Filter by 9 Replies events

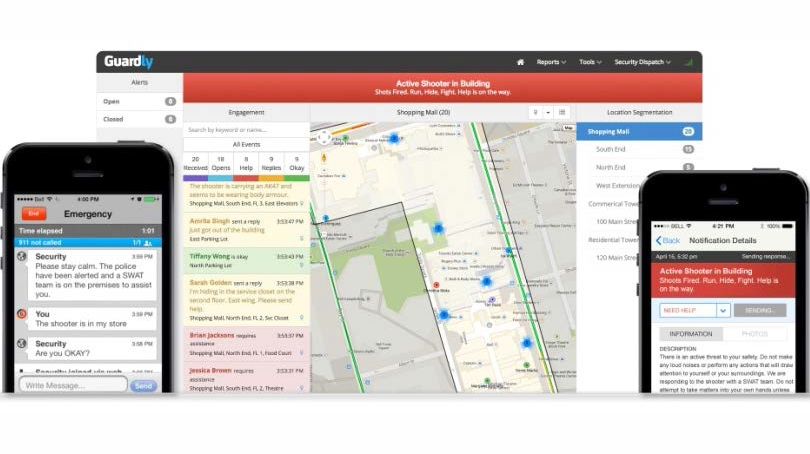pyautogui.click(x=271, y=163)
